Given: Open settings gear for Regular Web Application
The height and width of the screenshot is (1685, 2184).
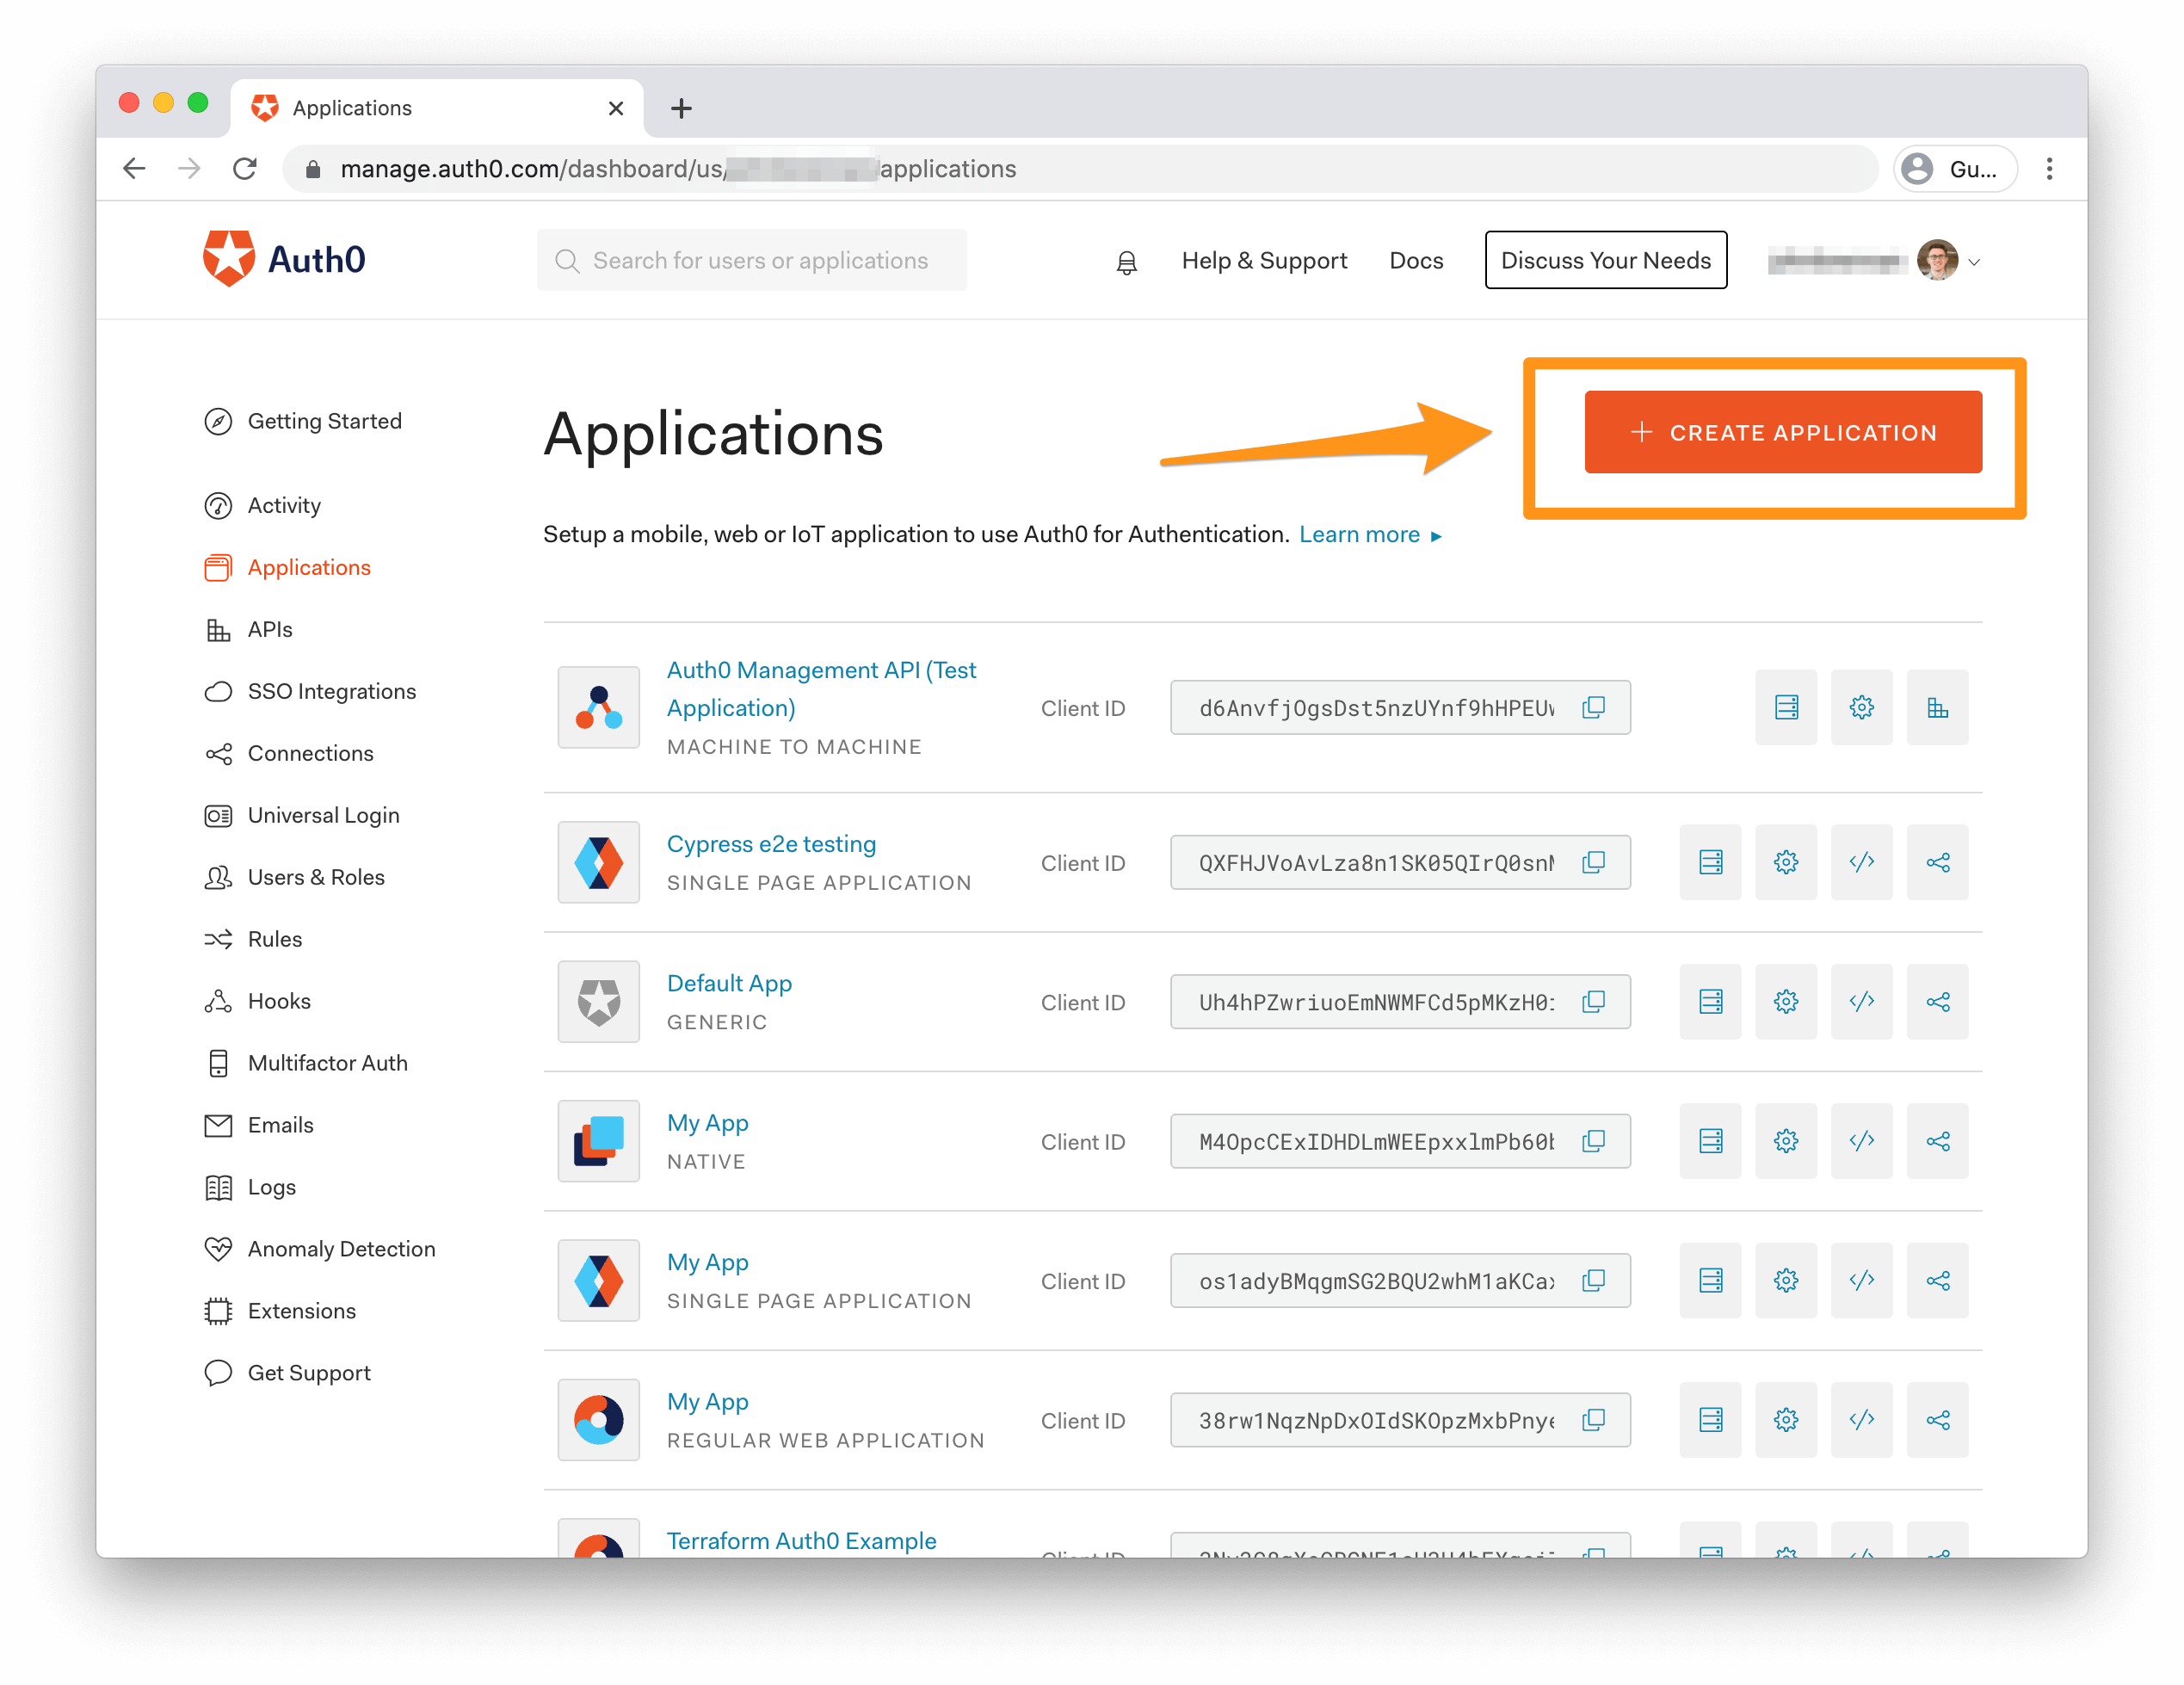Looking at the screenshot, I should point(1785,1420).
